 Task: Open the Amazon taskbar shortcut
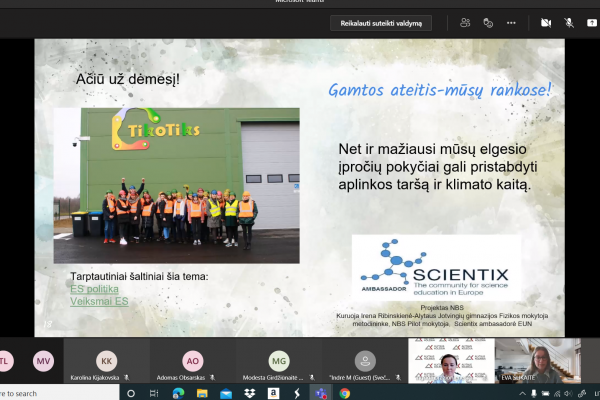pos(273,393)
